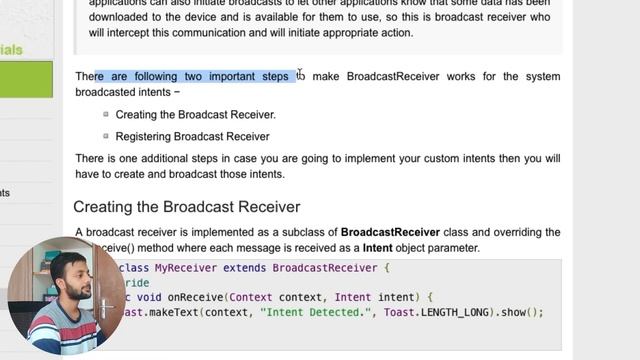640x360 pixels.
Task: Click the 'Creating the Broadcast Receiver' heading
Action: (187, 207)
